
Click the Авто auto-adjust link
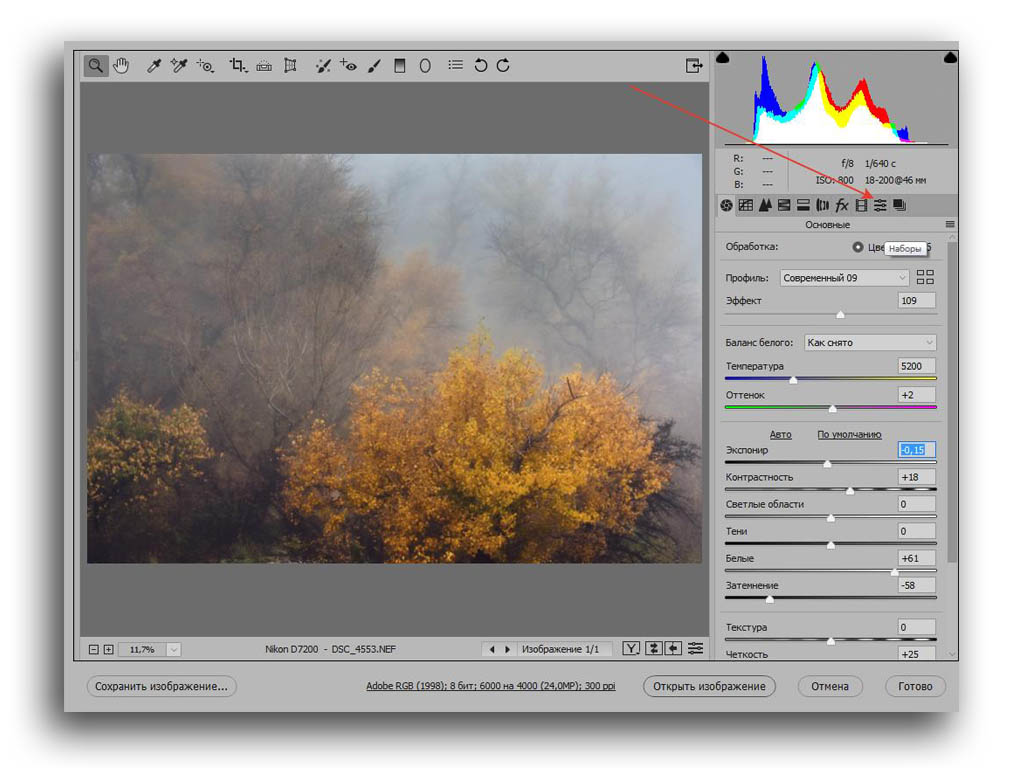coord(780,435)
